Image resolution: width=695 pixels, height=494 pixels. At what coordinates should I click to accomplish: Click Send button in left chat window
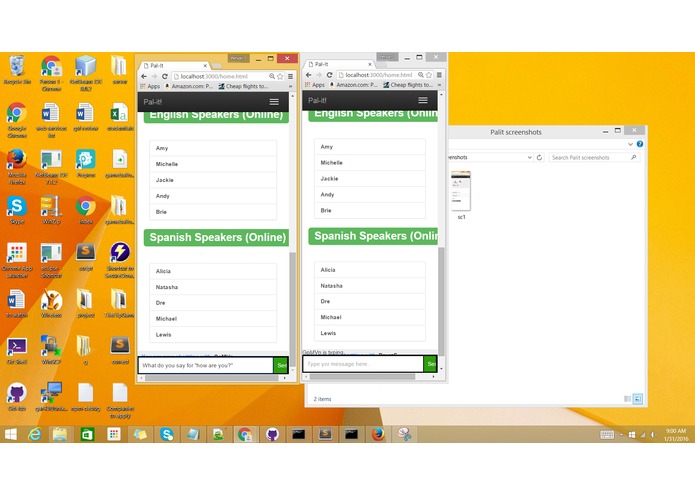281,366
